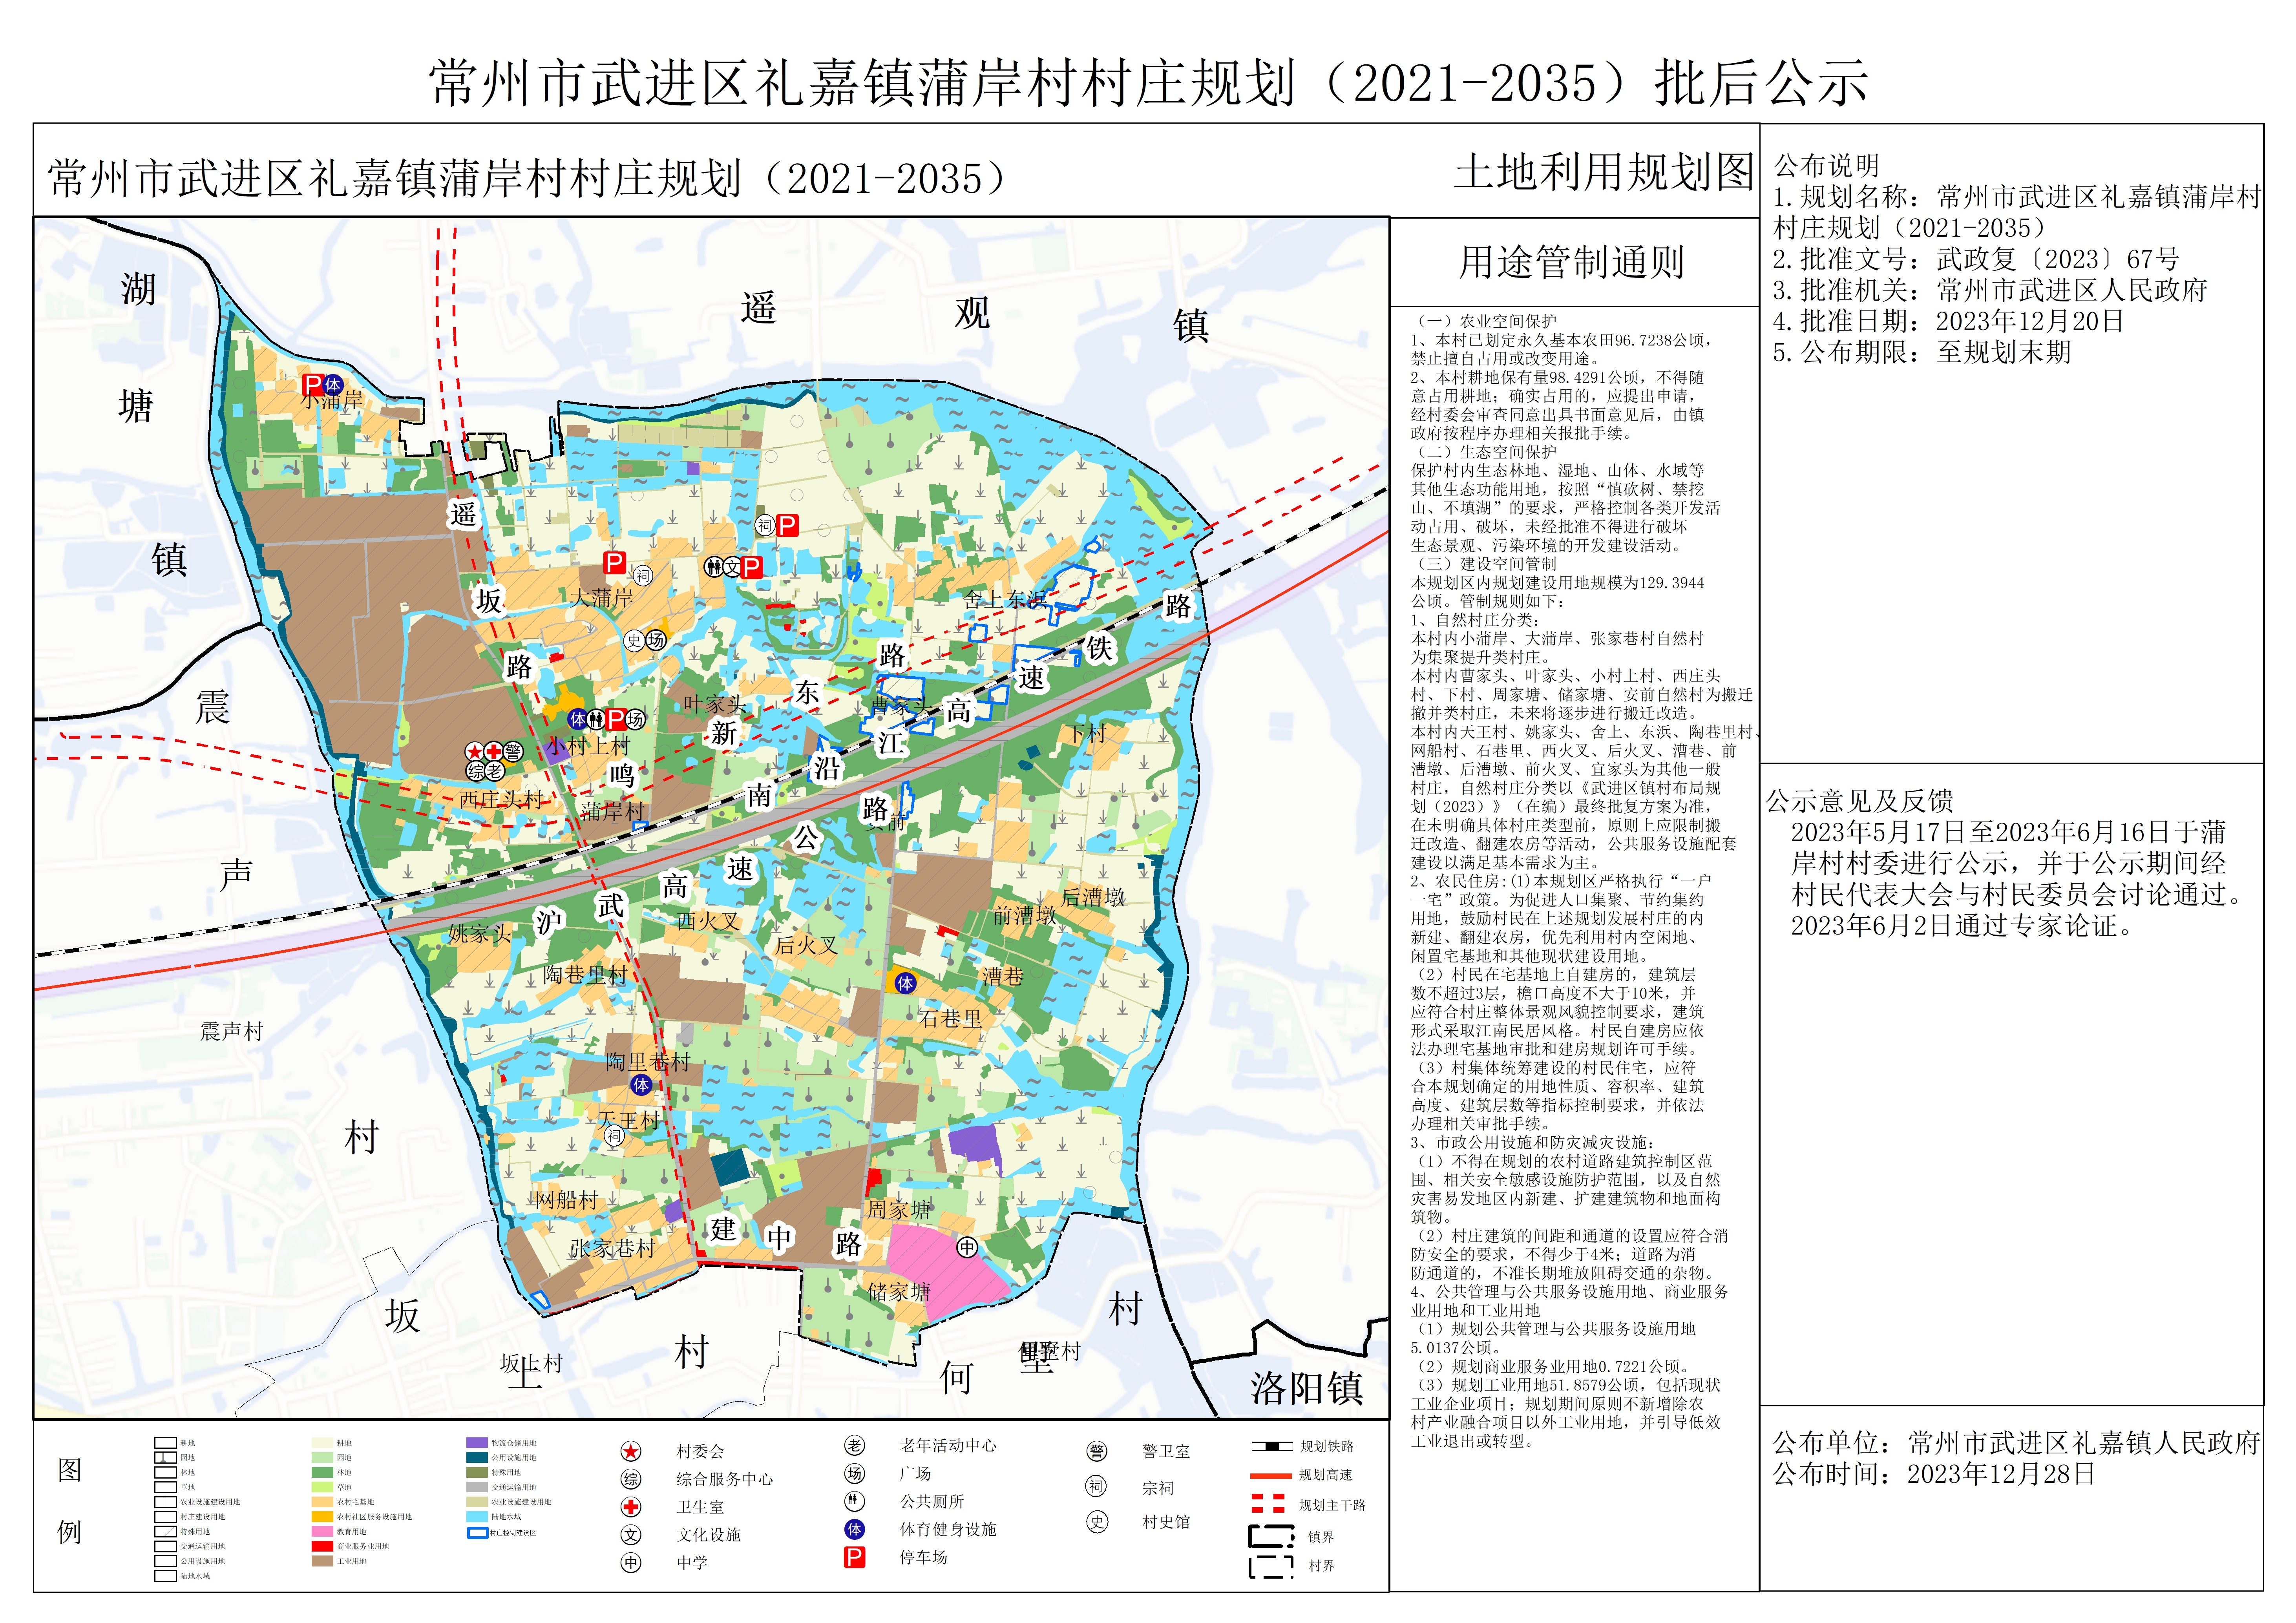The width and height of the screenshot is (2296, 1623).
Task: Click the 用途管制通则 heading
Action: 1572,263
